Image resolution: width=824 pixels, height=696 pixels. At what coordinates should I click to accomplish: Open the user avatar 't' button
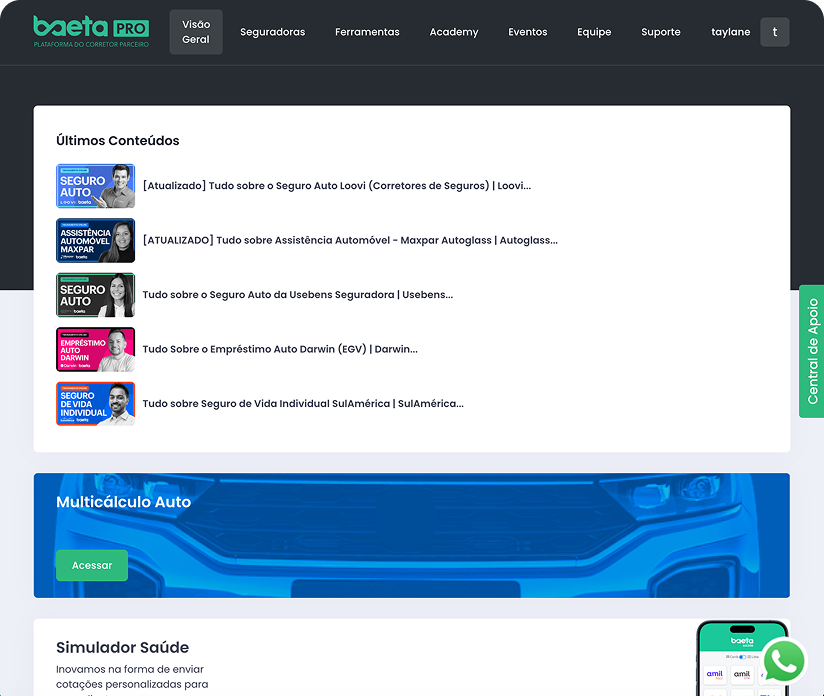pyautogui.click(x=775, y=32)
